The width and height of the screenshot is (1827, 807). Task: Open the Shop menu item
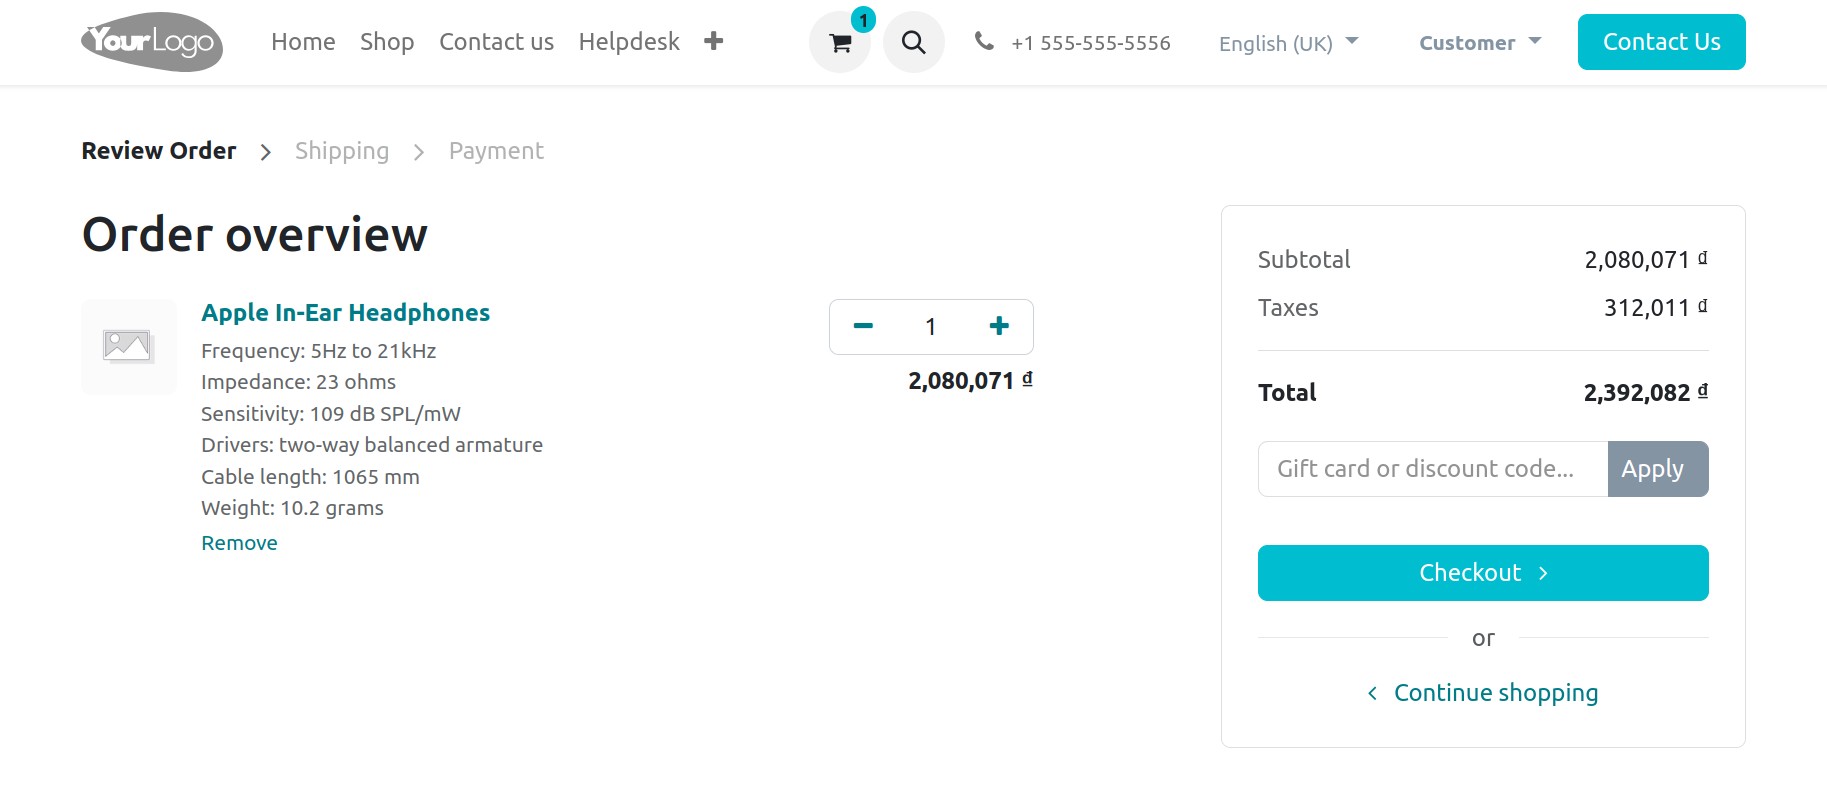387,42
